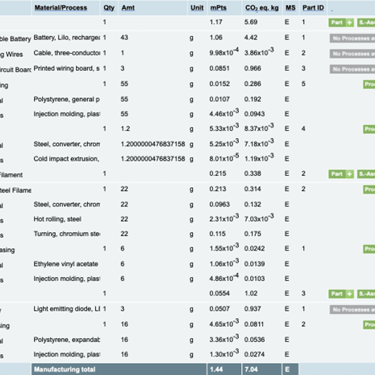The height and width of the screenshot is (375, 375).
Task: Click Injection molding in the 0.0103 CO2 row
Action: point(67,279)
